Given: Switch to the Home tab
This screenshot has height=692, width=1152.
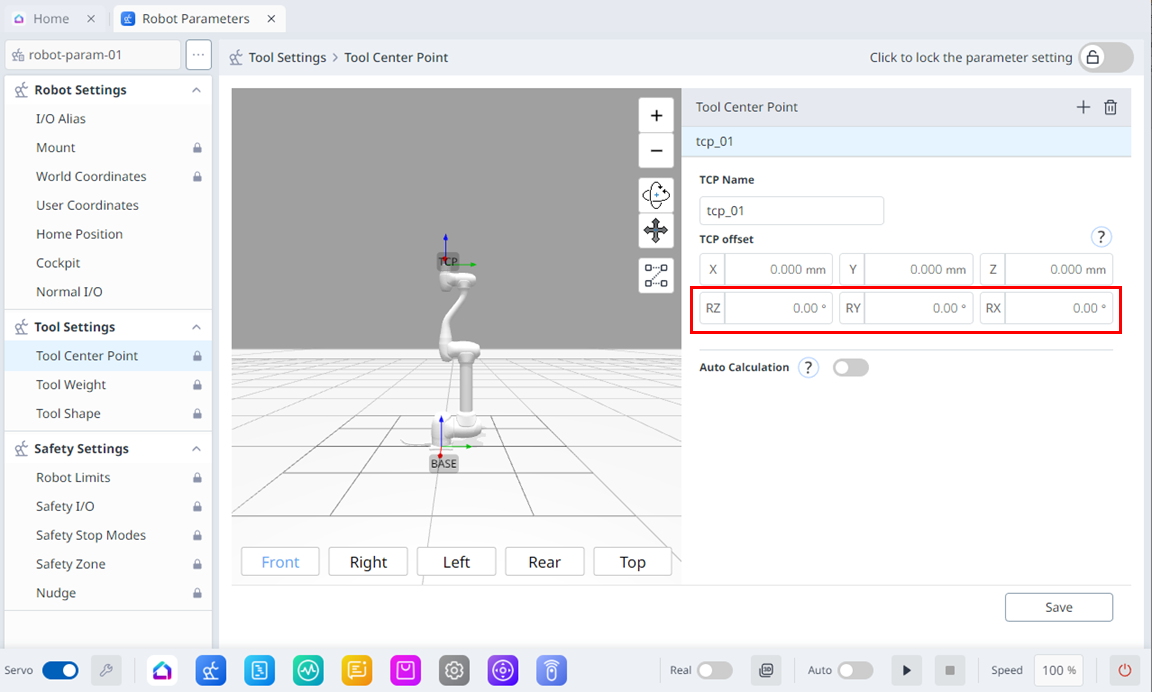Looking at the screenshot, I should click(x=50, y=19).
